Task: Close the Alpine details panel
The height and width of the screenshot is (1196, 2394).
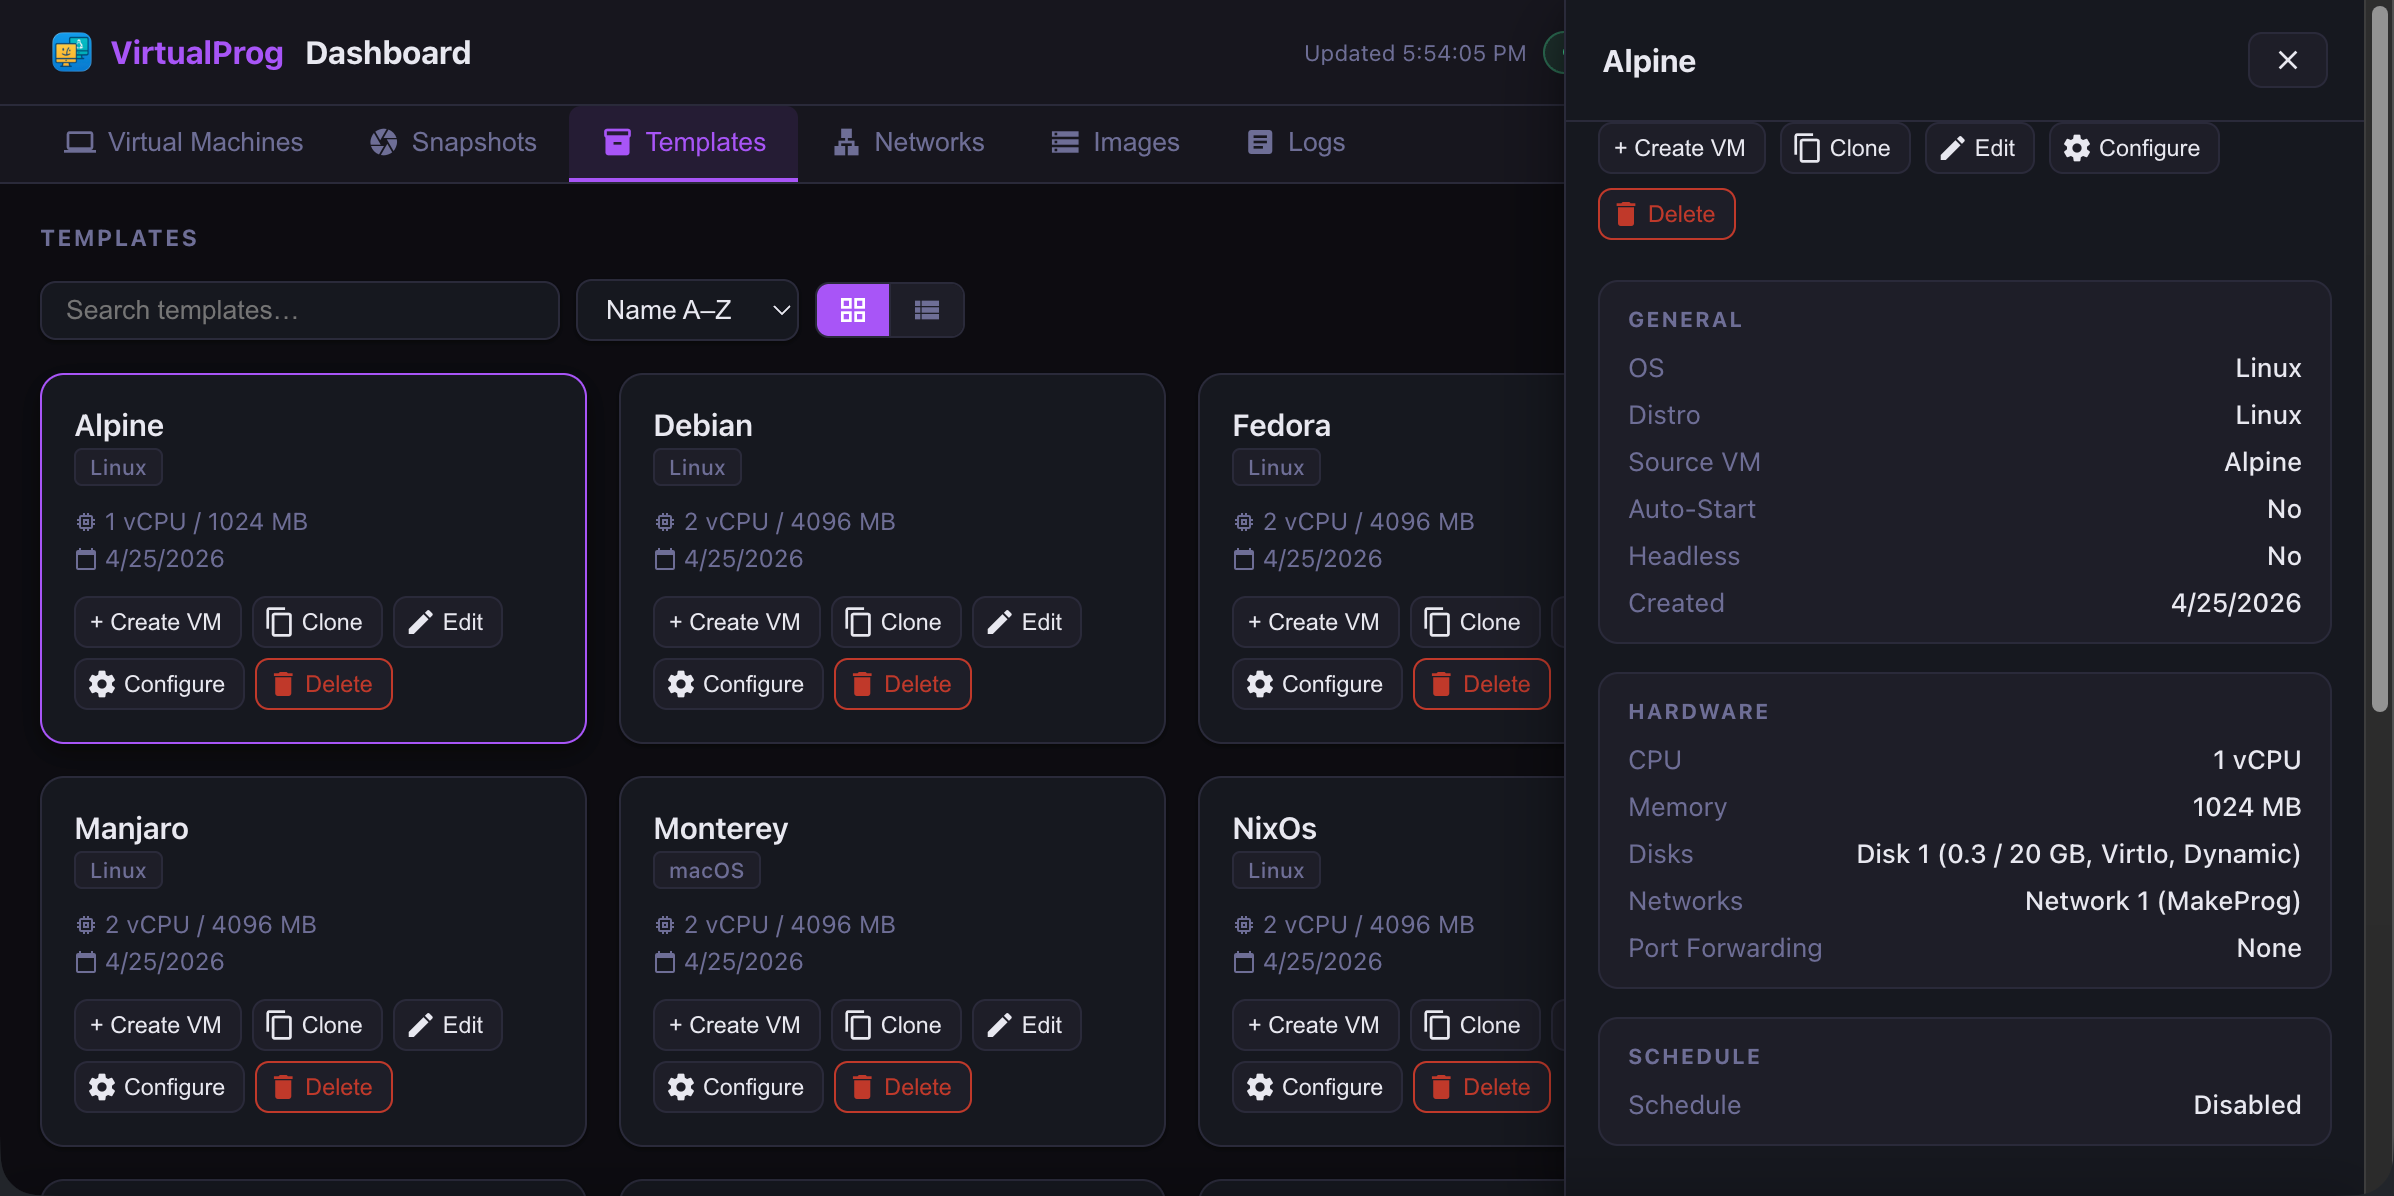Action: (2287, 60)
